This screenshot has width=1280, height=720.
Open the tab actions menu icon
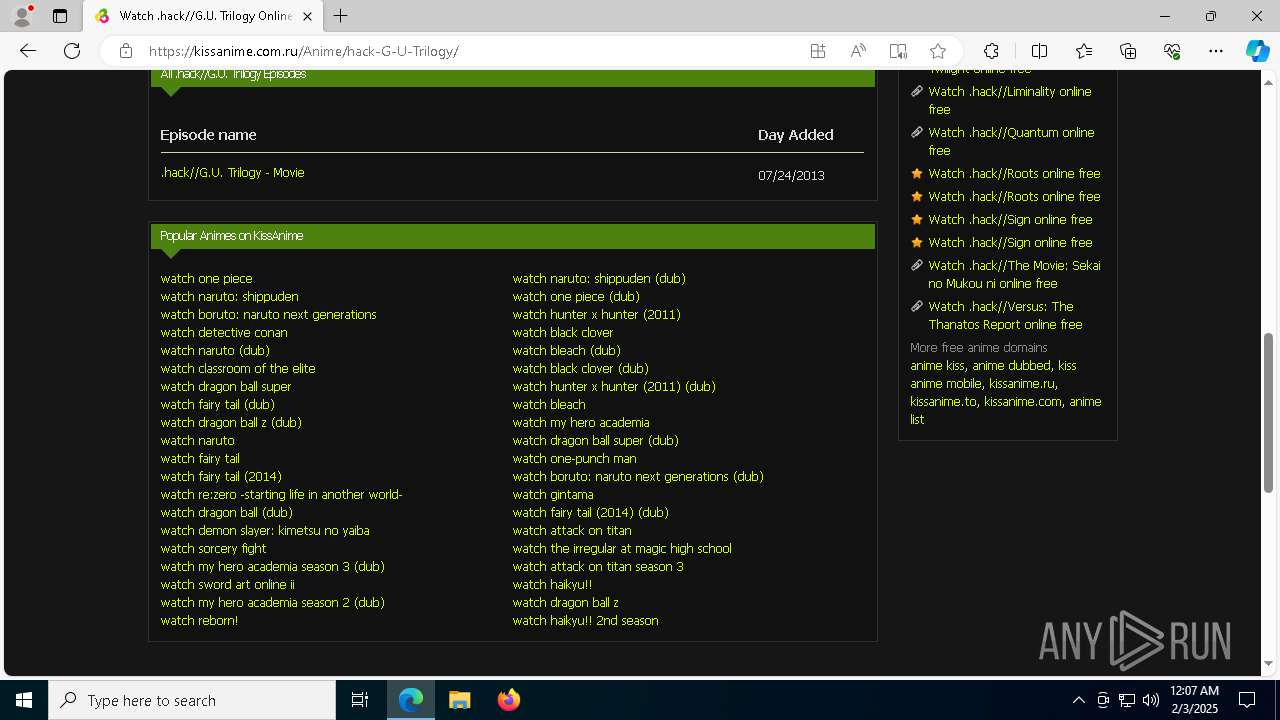[60, 16]
